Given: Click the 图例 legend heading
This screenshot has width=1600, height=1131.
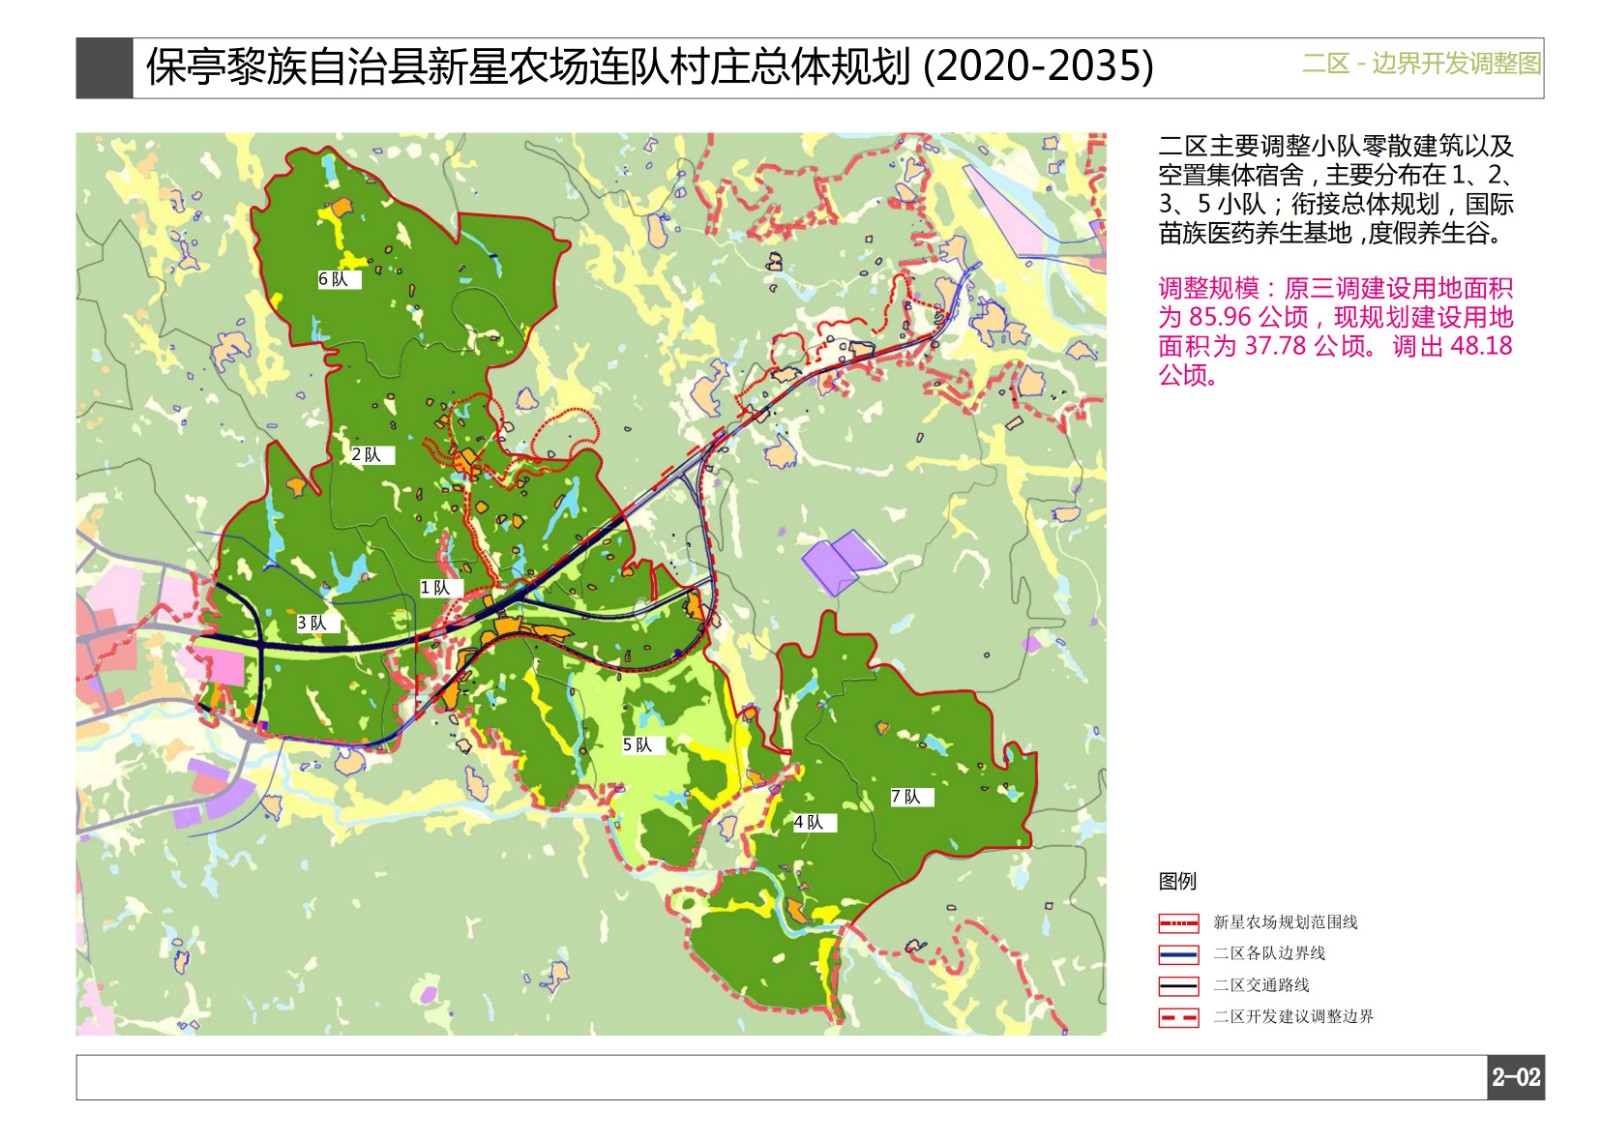Looking at the screenshot, I should click(1177, 881).
